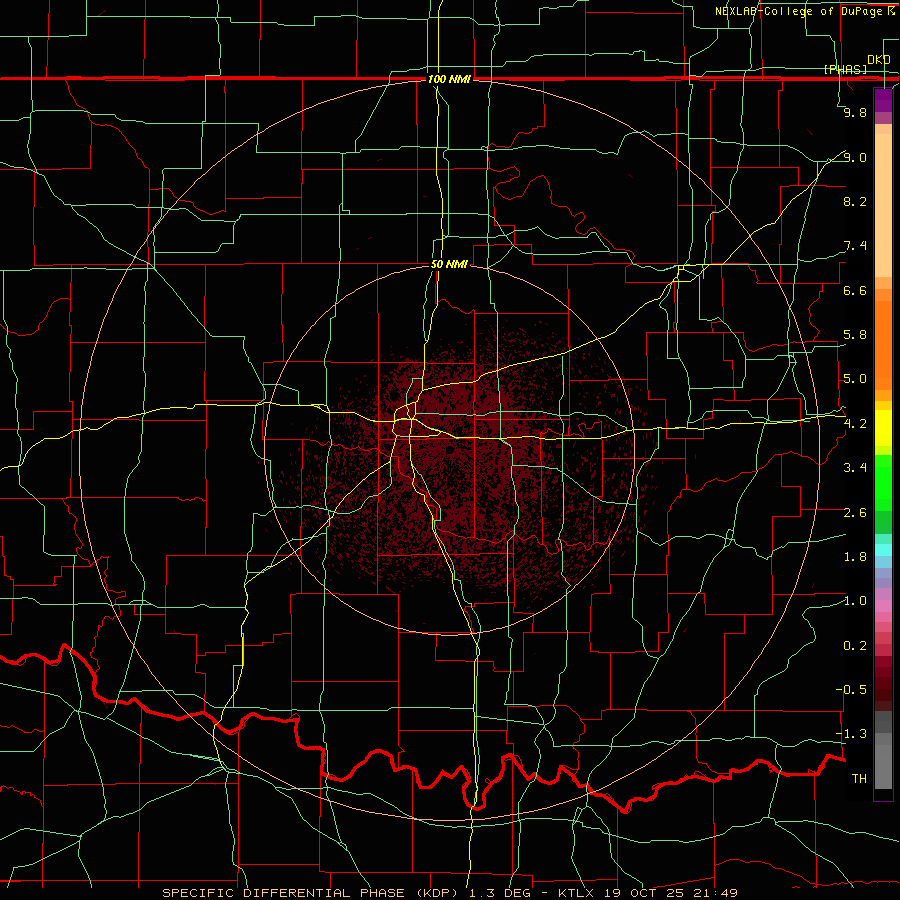Click the 100 NMI range ring label
This screenshot has height=900, width=900.
coord(449,79)
